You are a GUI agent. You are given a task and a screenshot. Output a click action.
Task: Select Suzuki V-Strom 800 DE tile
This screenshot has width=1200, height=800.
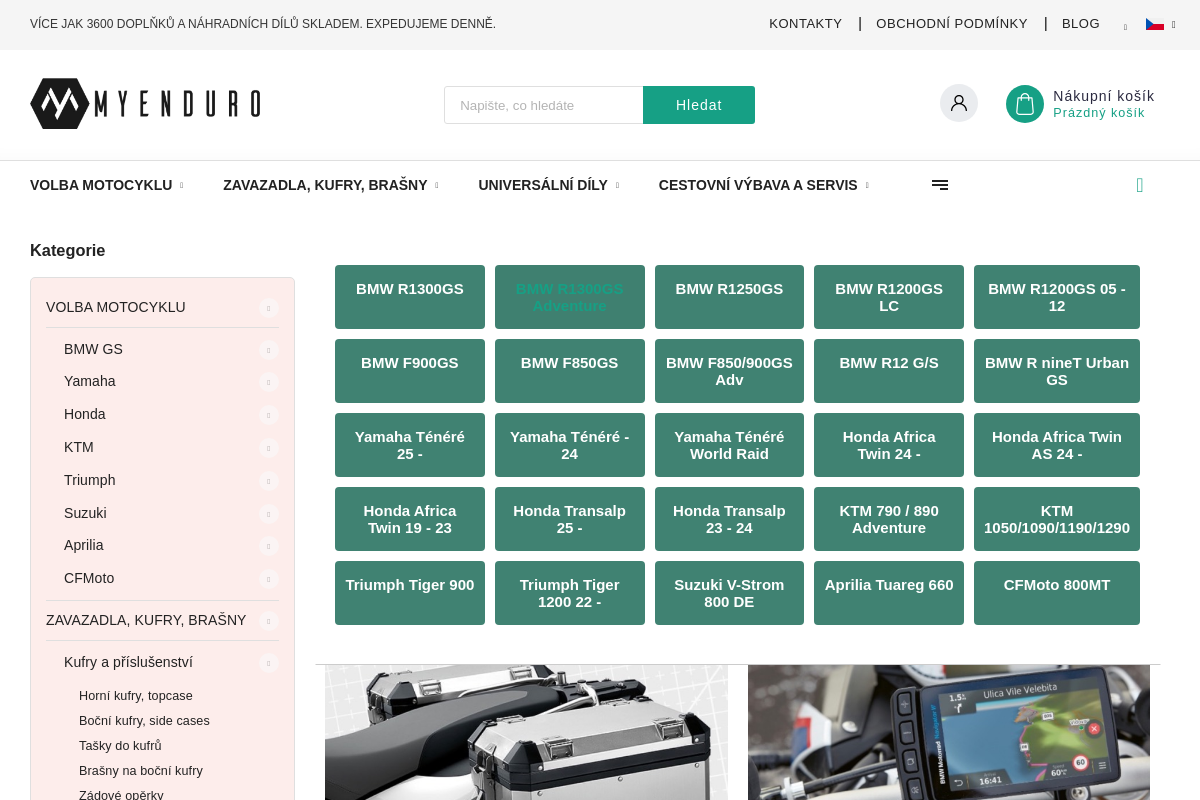(x=729, y=593)
